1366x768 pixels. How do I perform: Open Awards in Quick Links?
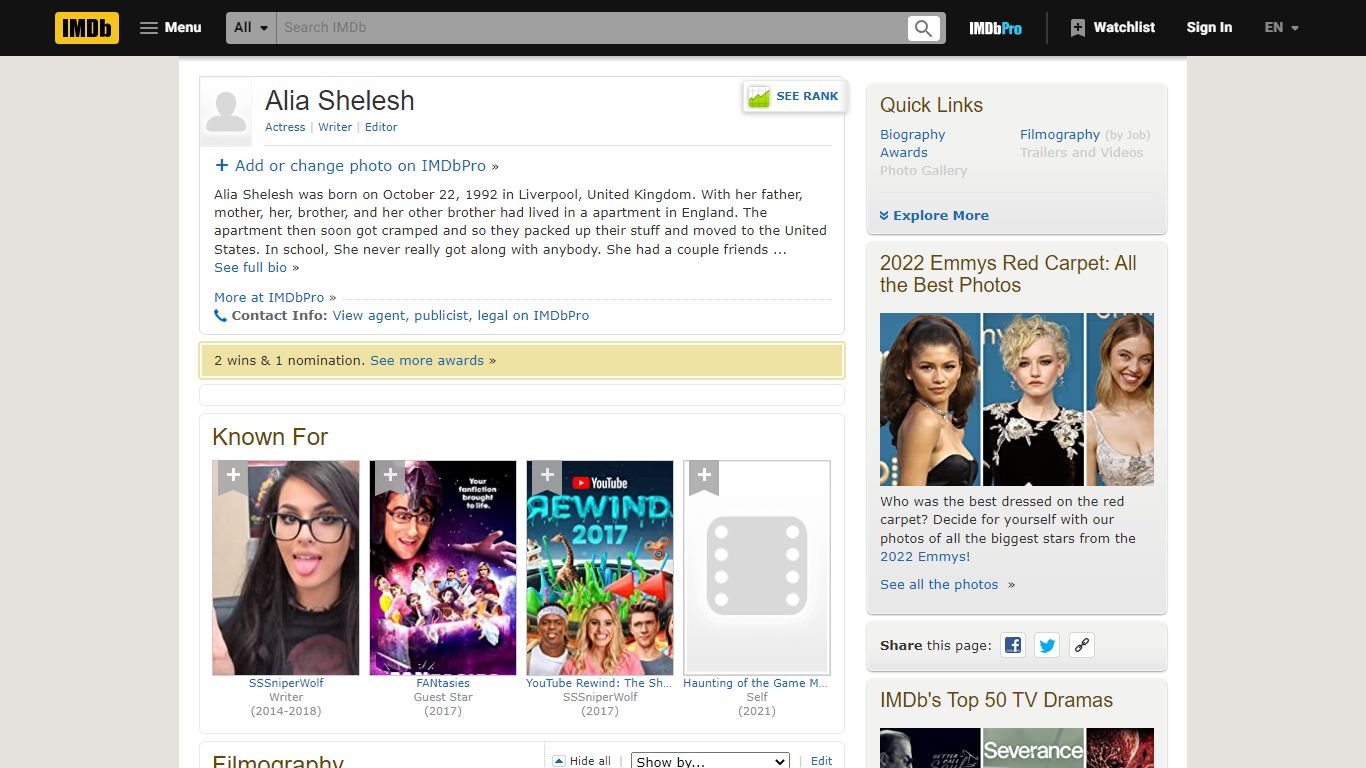click(x=904, y=153)
